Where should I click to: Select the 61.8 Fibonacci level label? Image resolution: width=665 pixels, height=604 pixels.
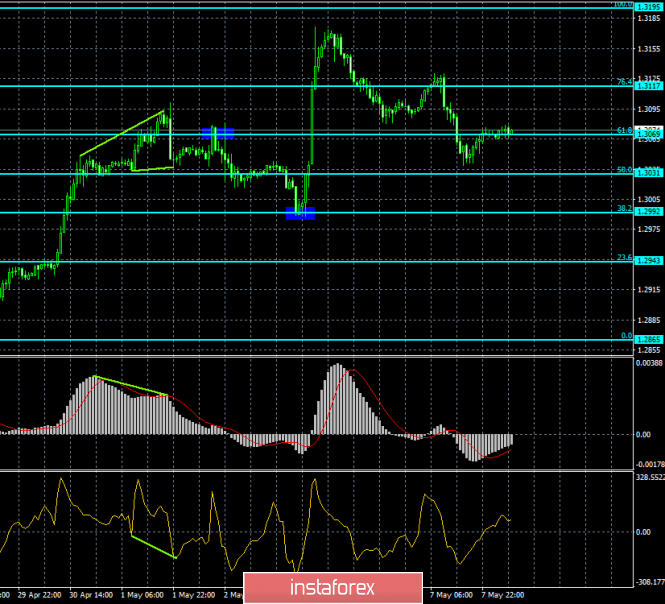click(x=624, y=130)
